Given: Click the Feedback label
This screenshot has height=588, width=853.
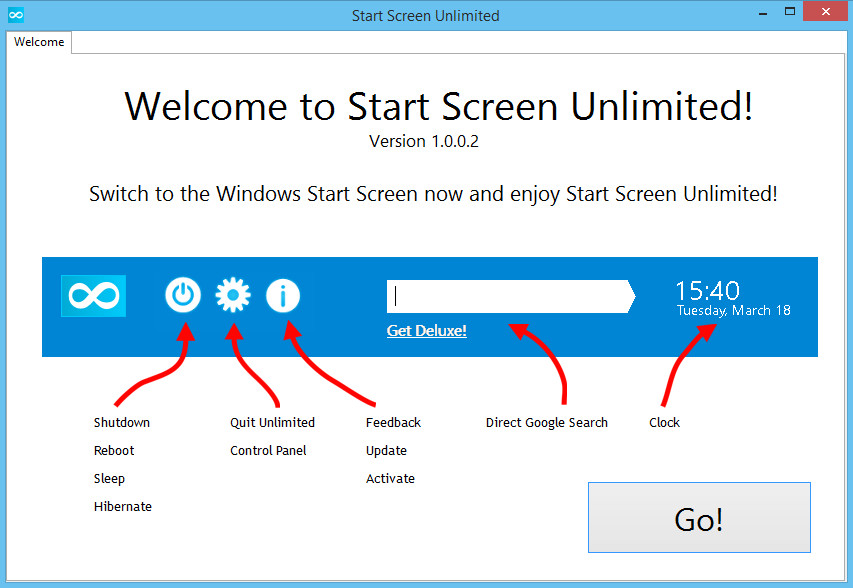Looking at the screenshot, I should pyautogui.click(x=393, y=423).
